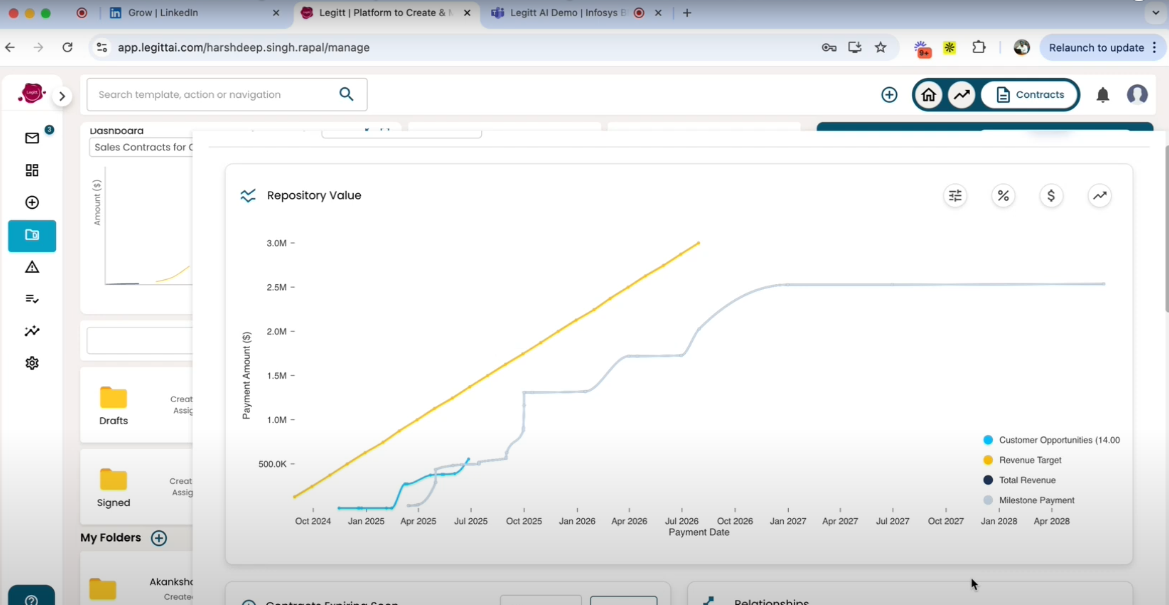Open the analytics line chart sidebar icon
Image resolution: width=1169 pixels, height=605 pixels.
(32, 330)
